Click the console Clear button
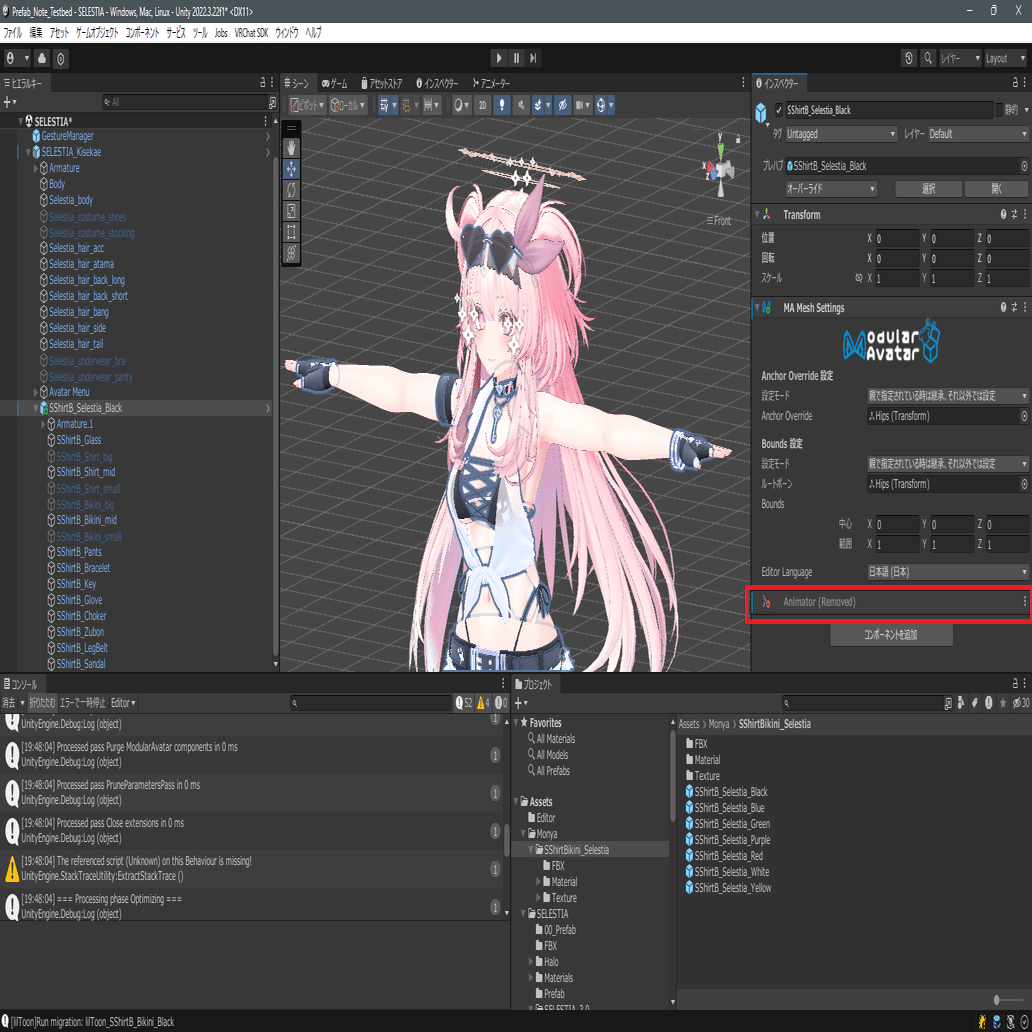The width and height of the screenshot is (1032, 1032). [9, 703]
